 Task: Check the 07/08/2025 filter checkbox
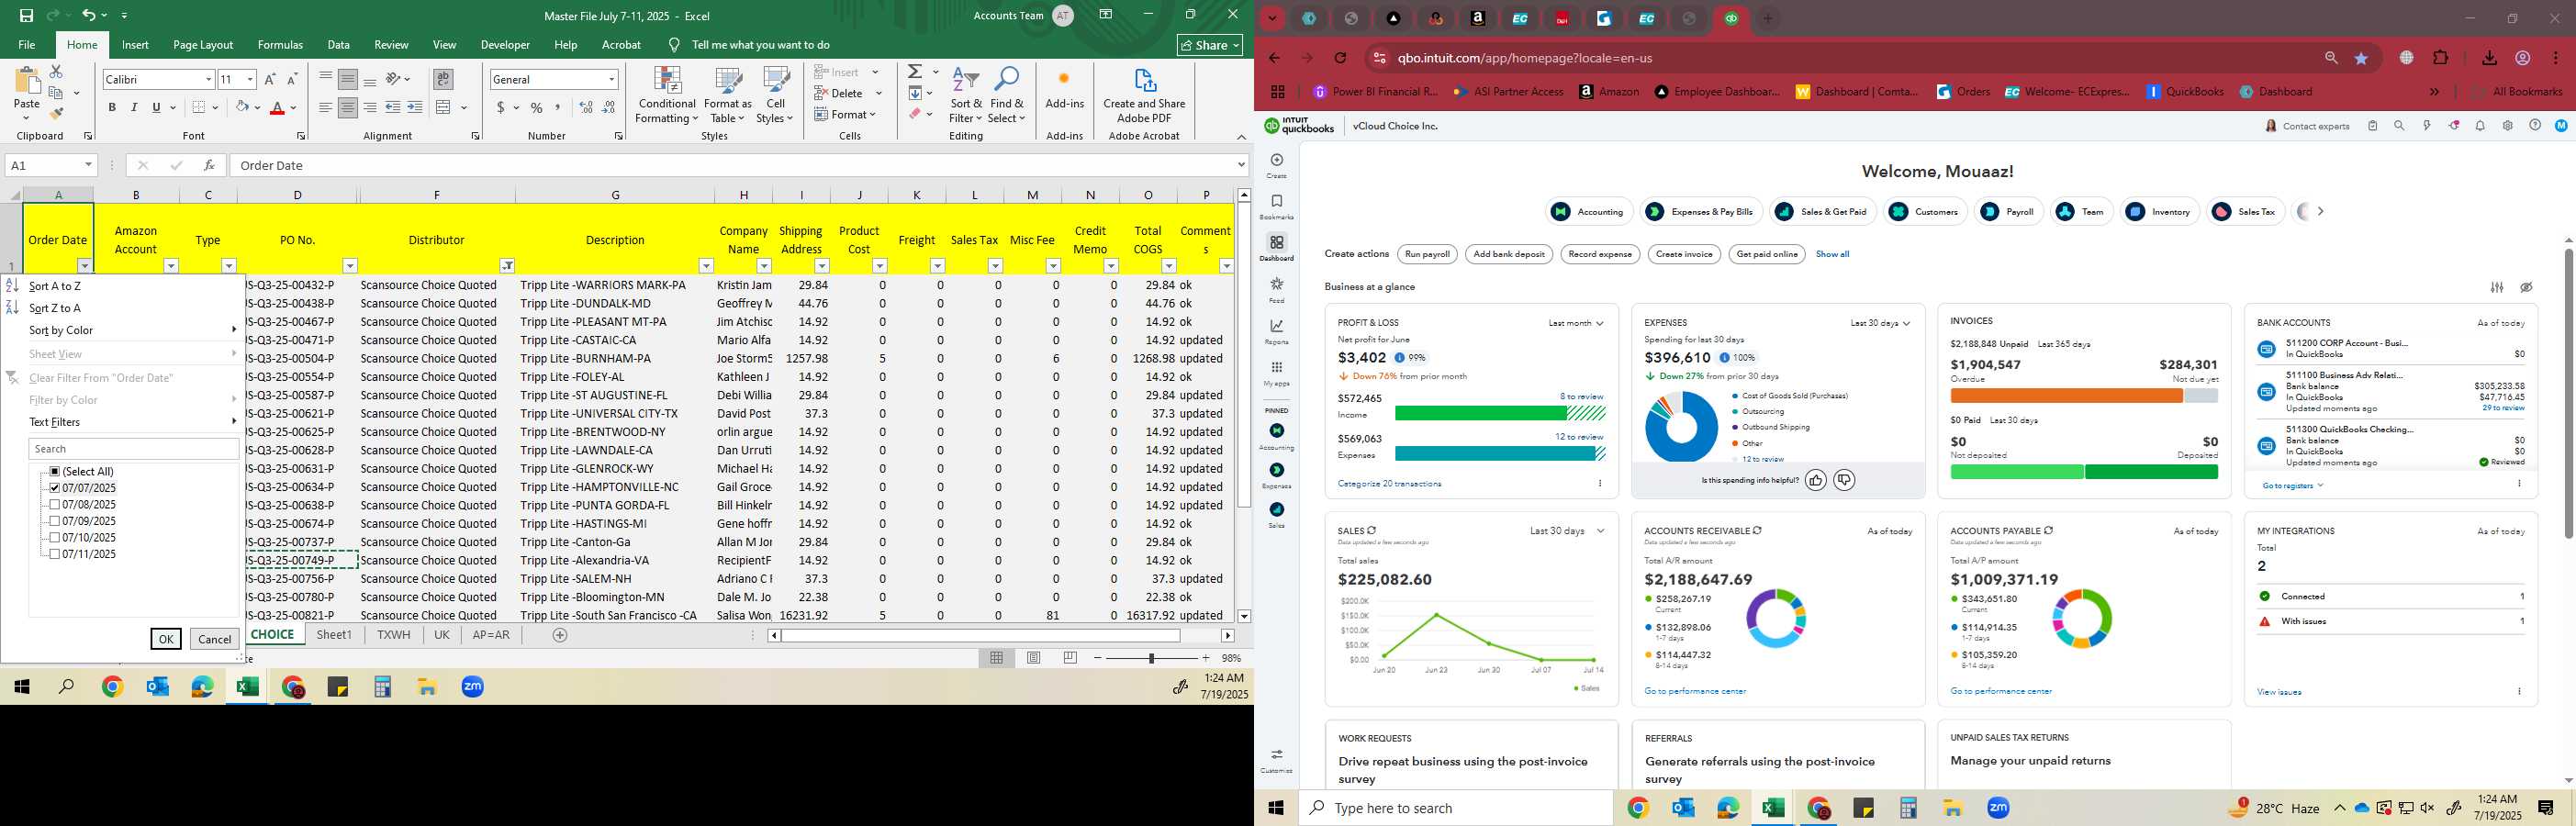coord(55,505)
